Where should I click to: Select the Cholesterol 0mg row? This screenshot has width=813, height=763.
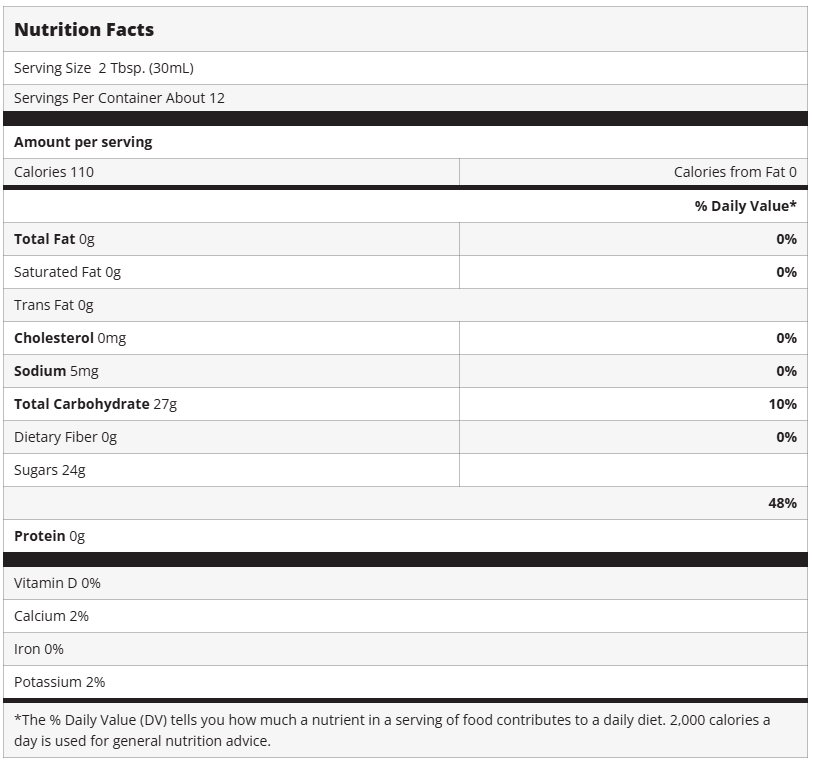click(x=70, y=338)
